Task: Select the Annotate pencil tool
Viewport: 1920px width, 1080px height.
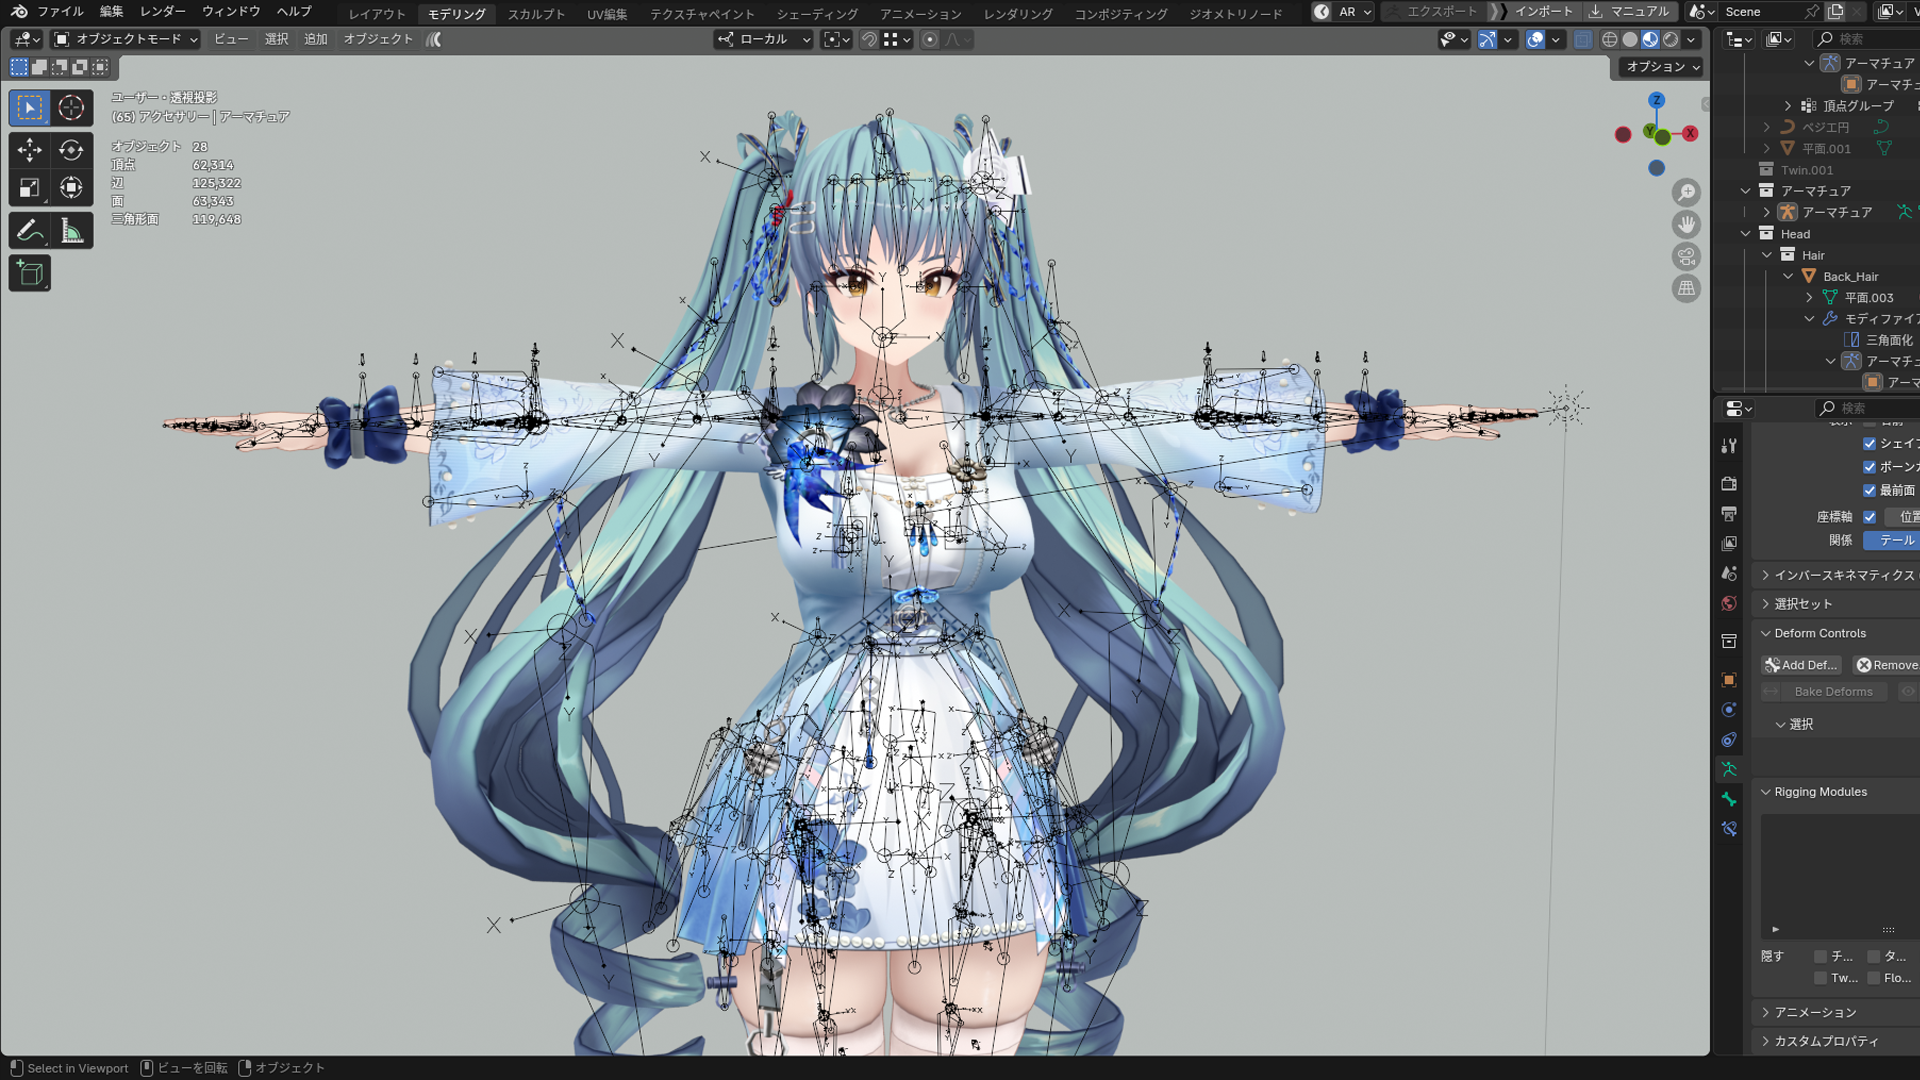Action: pyautogui.click(x=29, y=231)
